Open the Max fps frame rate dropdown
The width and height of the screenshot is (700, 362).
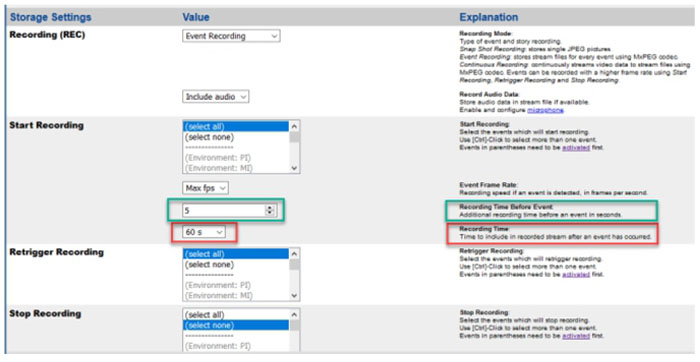click(205, 188)
